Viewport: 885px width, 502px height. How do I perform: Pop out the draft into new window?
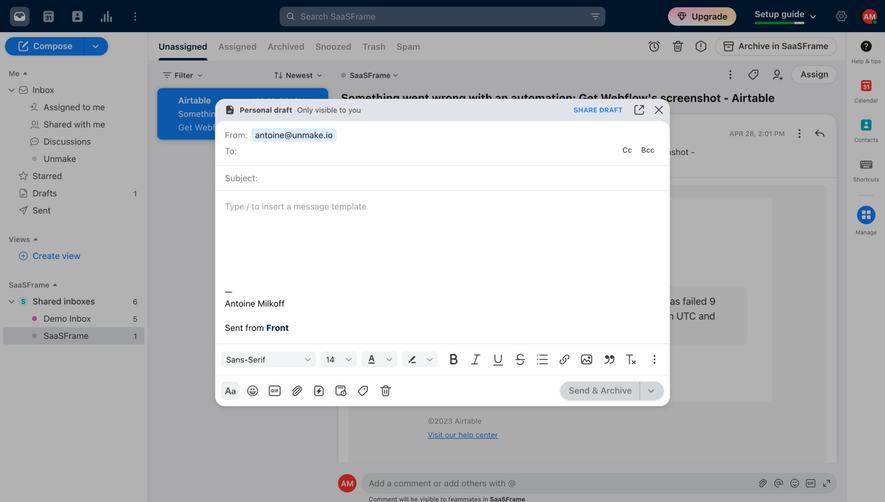[639, 110]
